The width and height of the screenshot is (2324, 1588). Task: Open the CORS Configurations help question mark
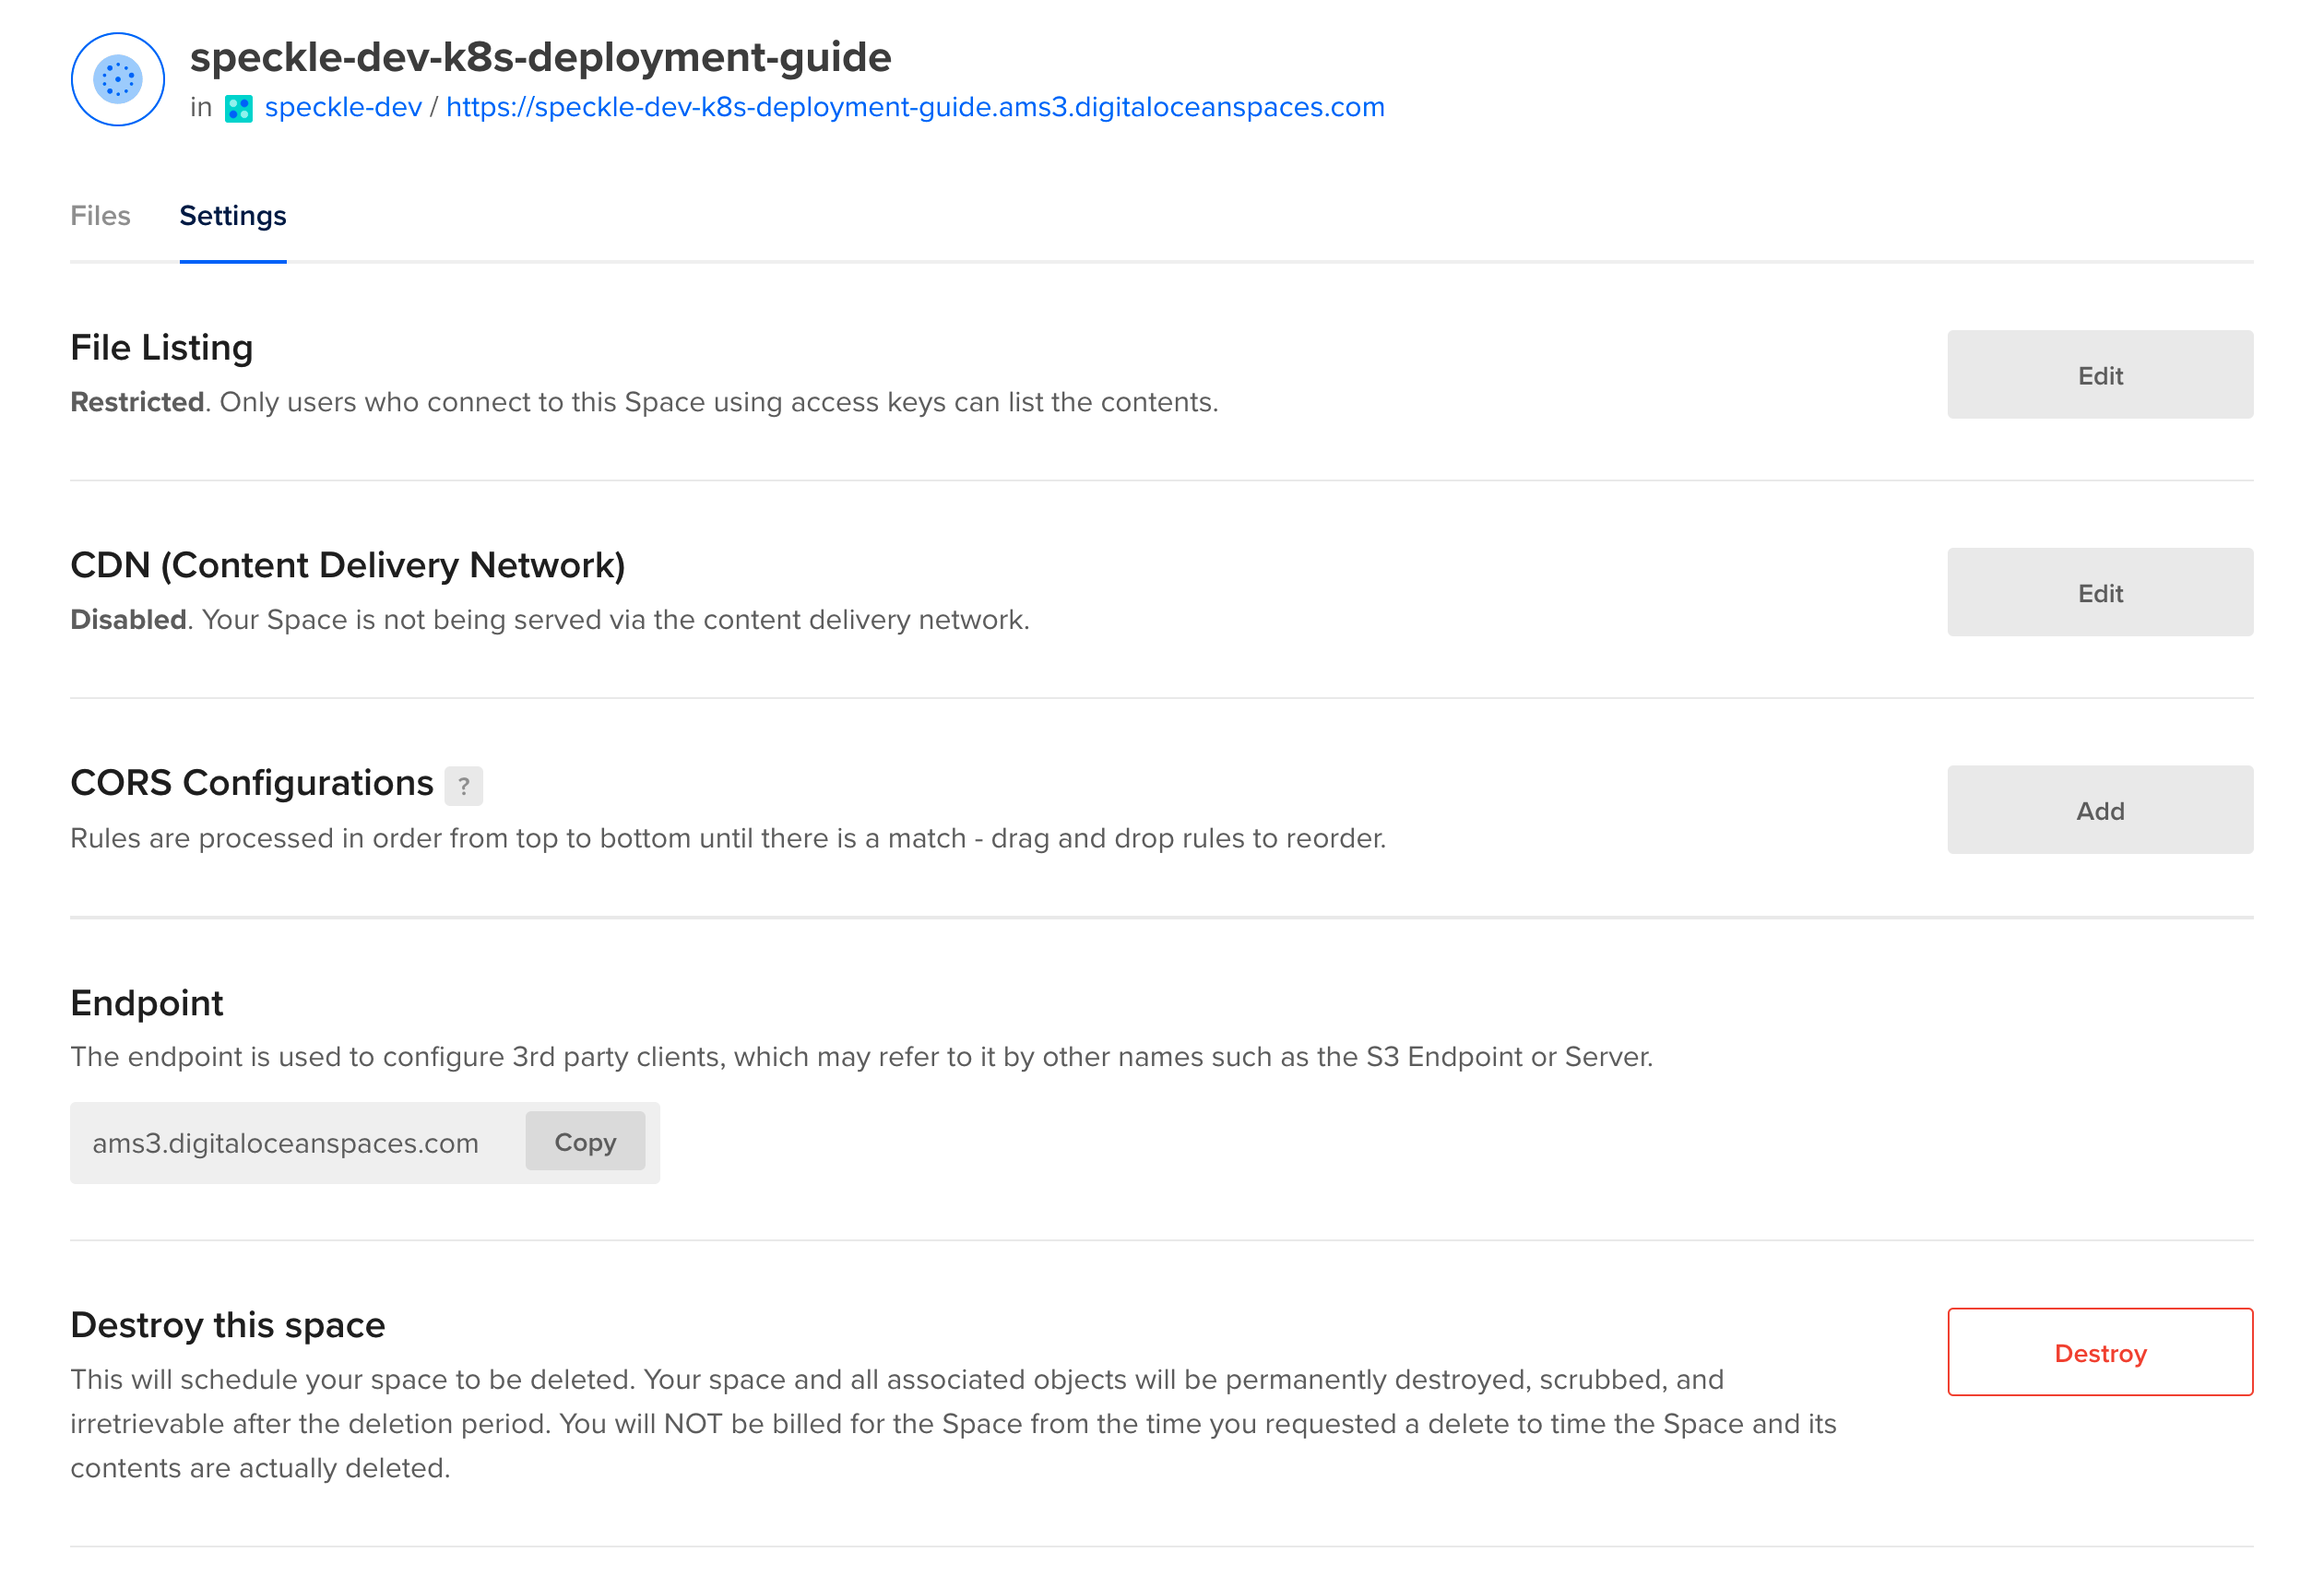tap(463, 786)
